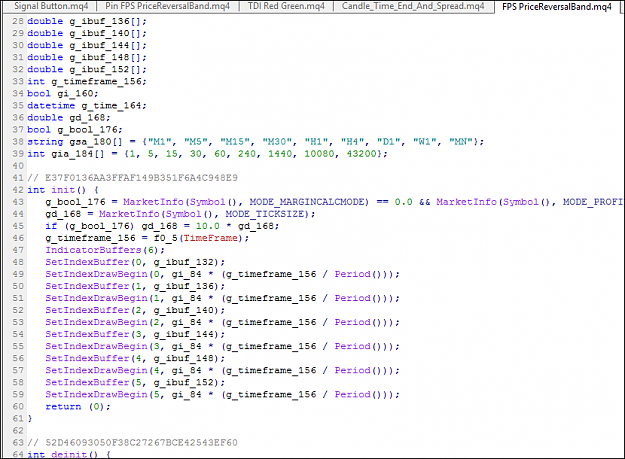Open the Candle_Time_End_And_Spread.mq4 tab
The width and height of the screenshot is (625, 459).
pos(413,6)
